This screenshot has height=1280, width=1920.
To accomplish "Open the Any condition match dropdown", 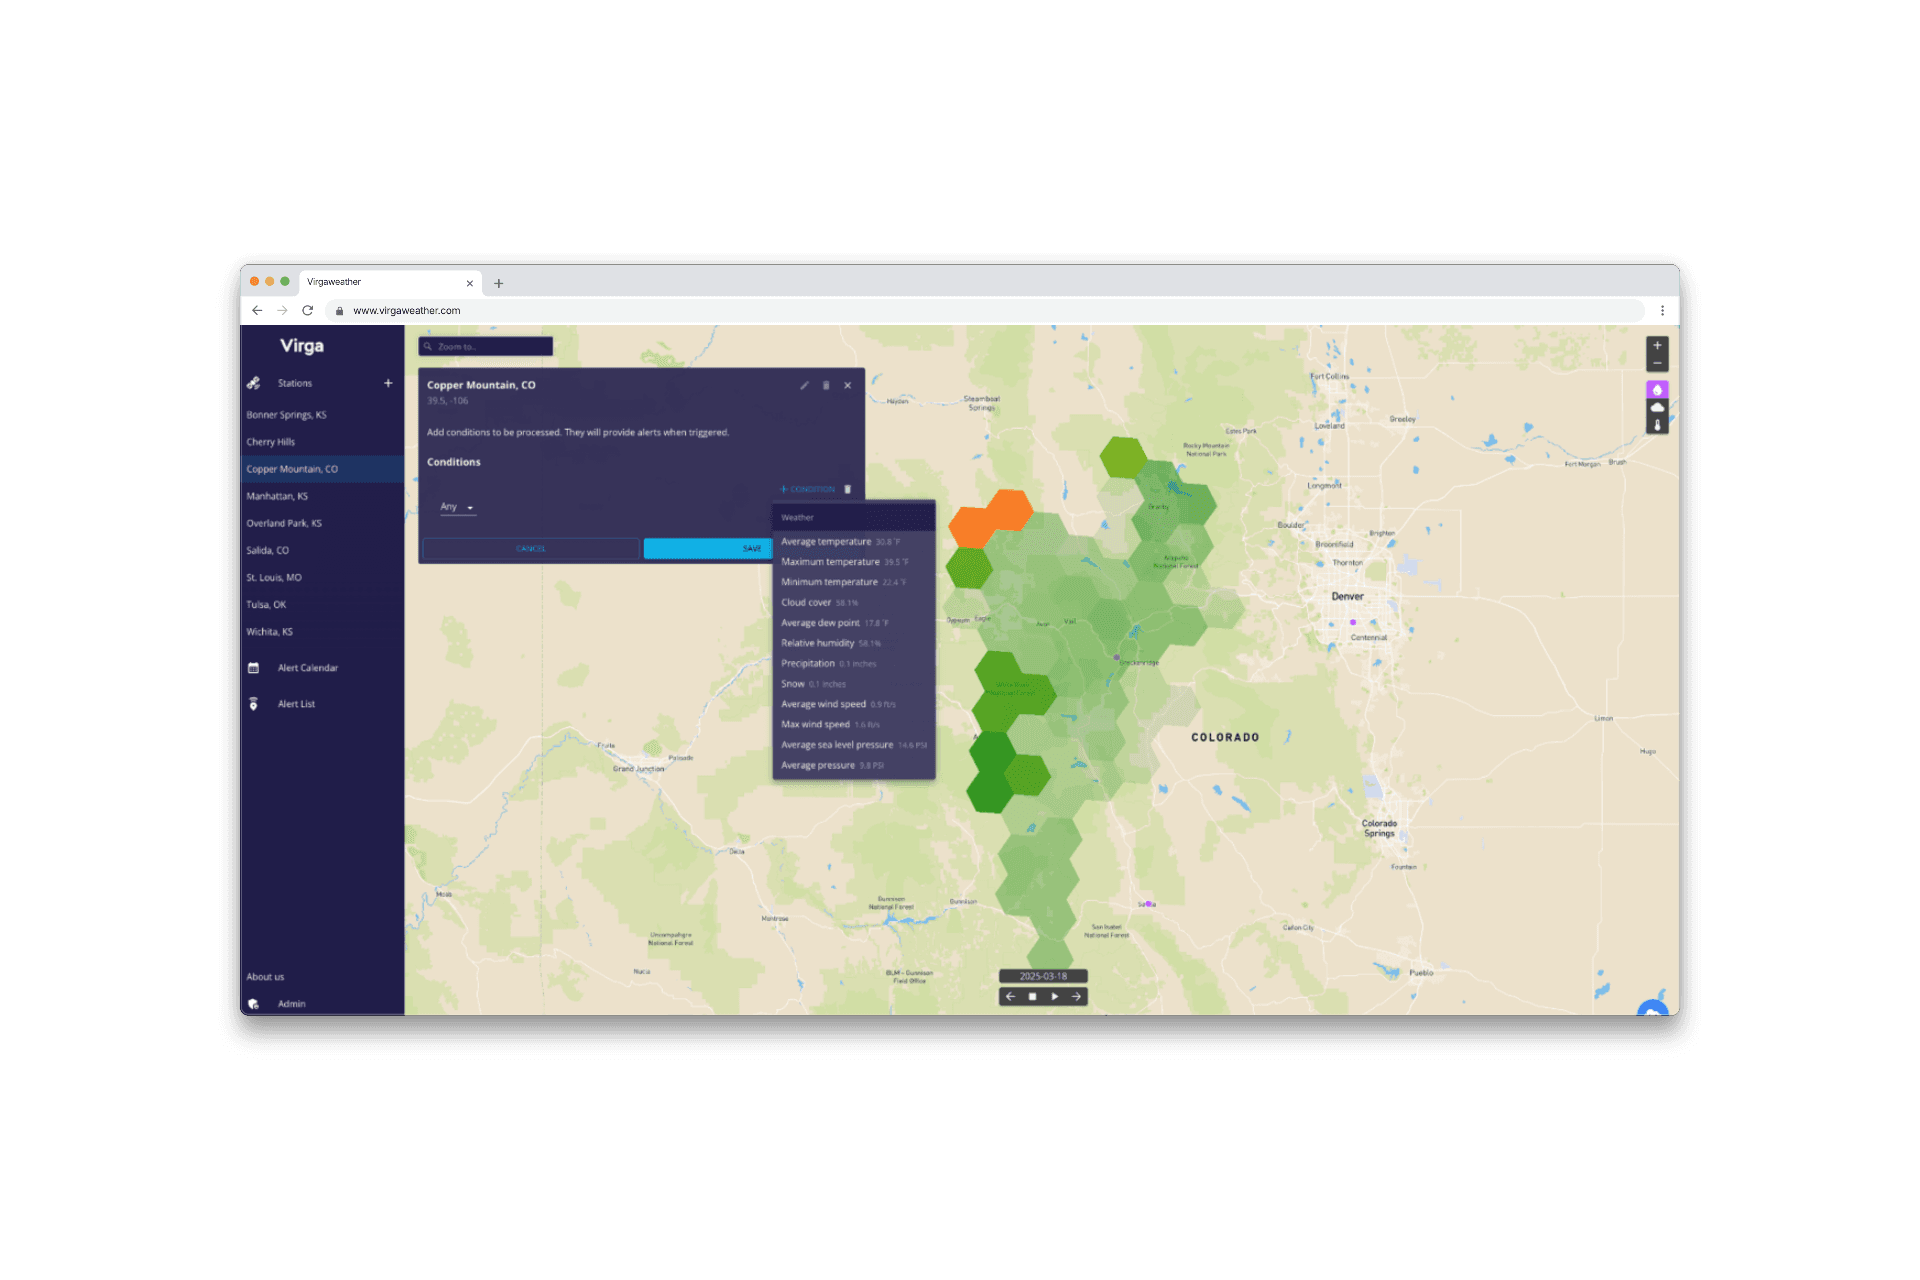I will (458, 508).
